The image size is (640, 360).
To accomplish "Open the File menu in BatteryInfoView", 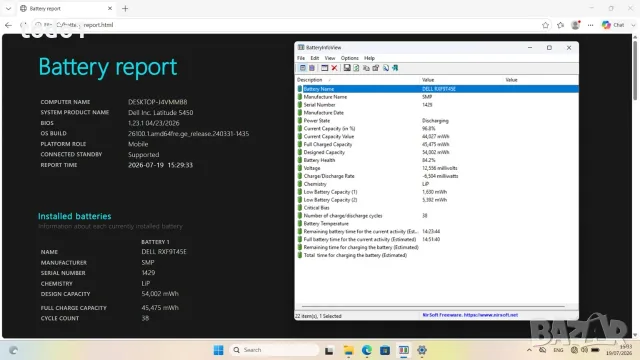I will pyautogui.click(x=301, y=58).
